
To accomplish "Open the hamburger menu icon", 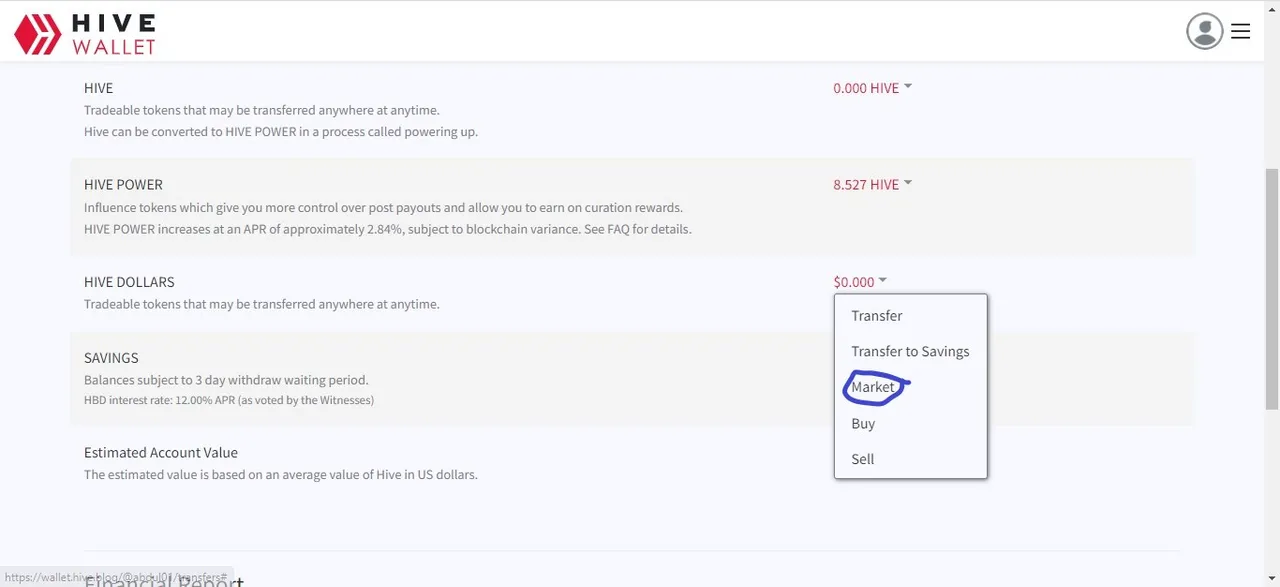I will click(x=1241, y=31).
